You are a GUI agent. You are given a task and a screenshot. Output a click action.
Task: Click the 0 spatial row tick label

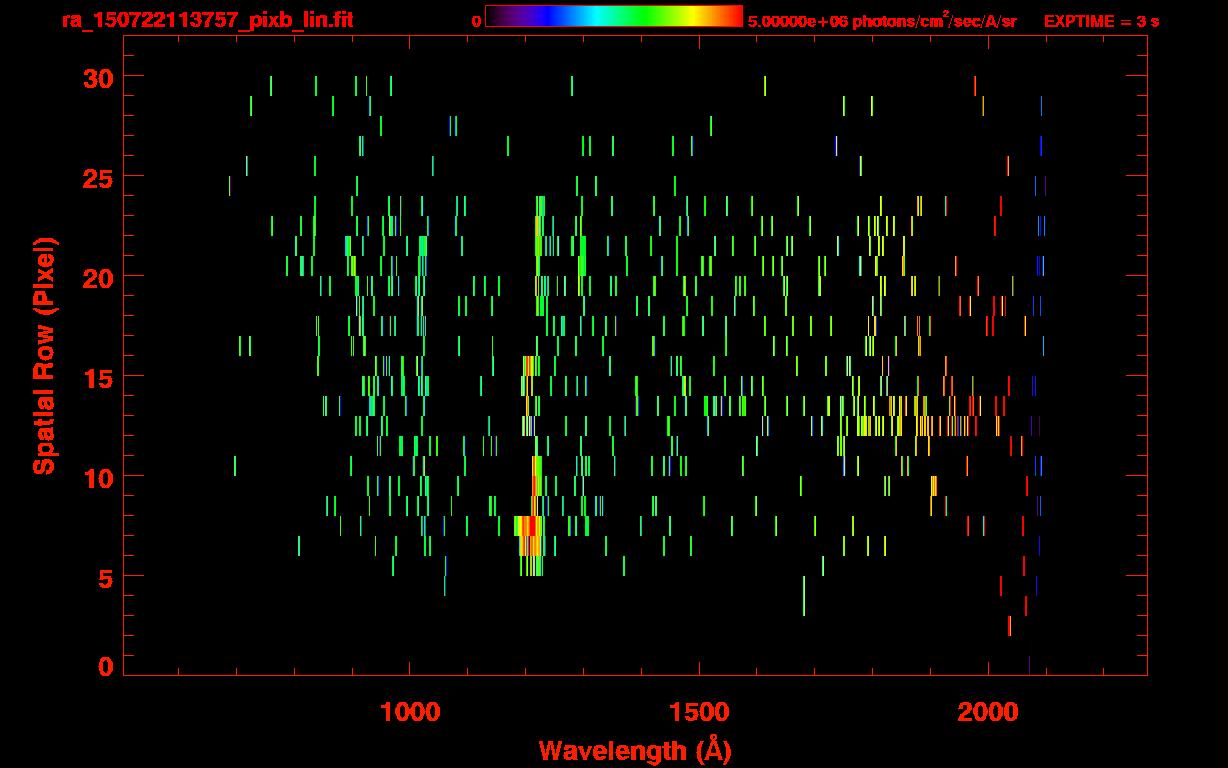click(106, 666)
